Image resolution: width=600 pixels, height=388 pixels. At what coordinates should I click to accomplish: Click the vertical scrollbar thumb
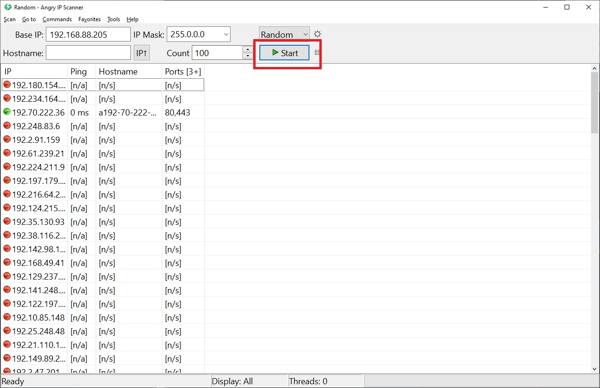[x=594, y=103]
